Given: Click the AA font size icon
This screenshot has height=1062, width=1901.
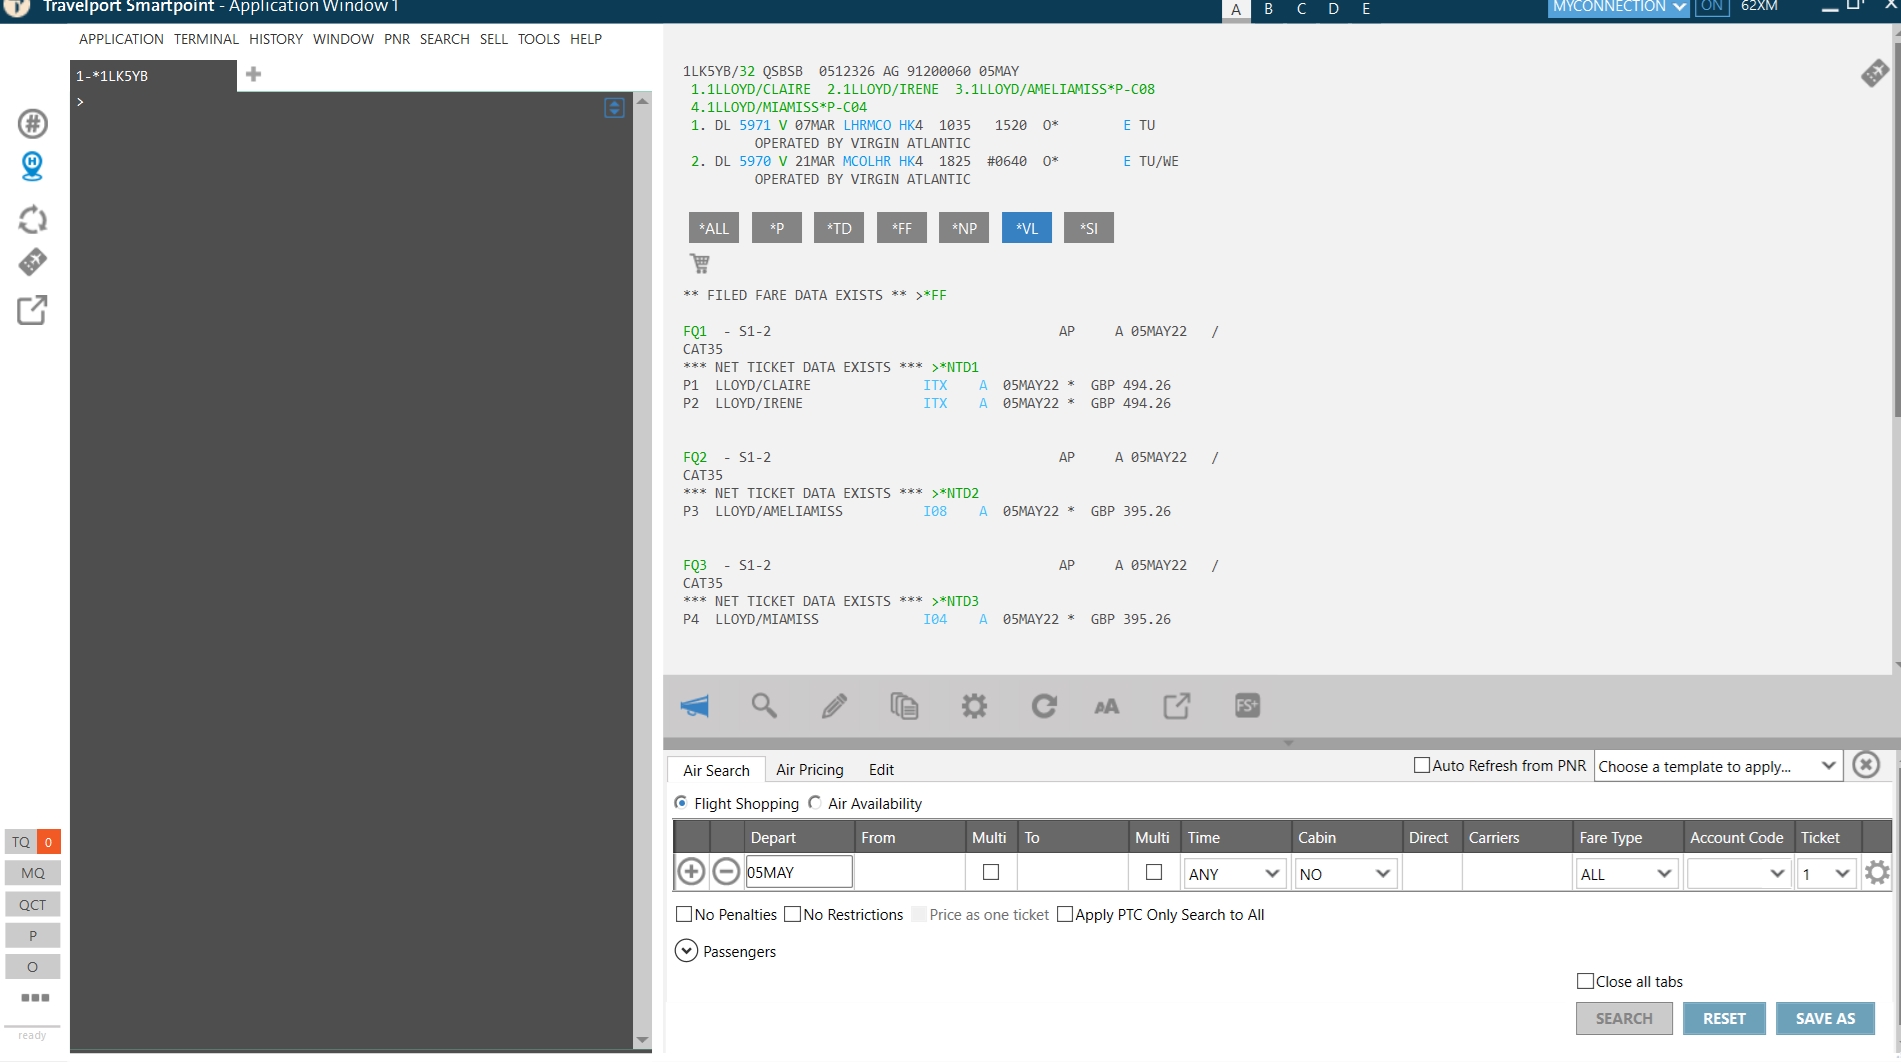Looking at the screenshot, I should coord(1107,707).
